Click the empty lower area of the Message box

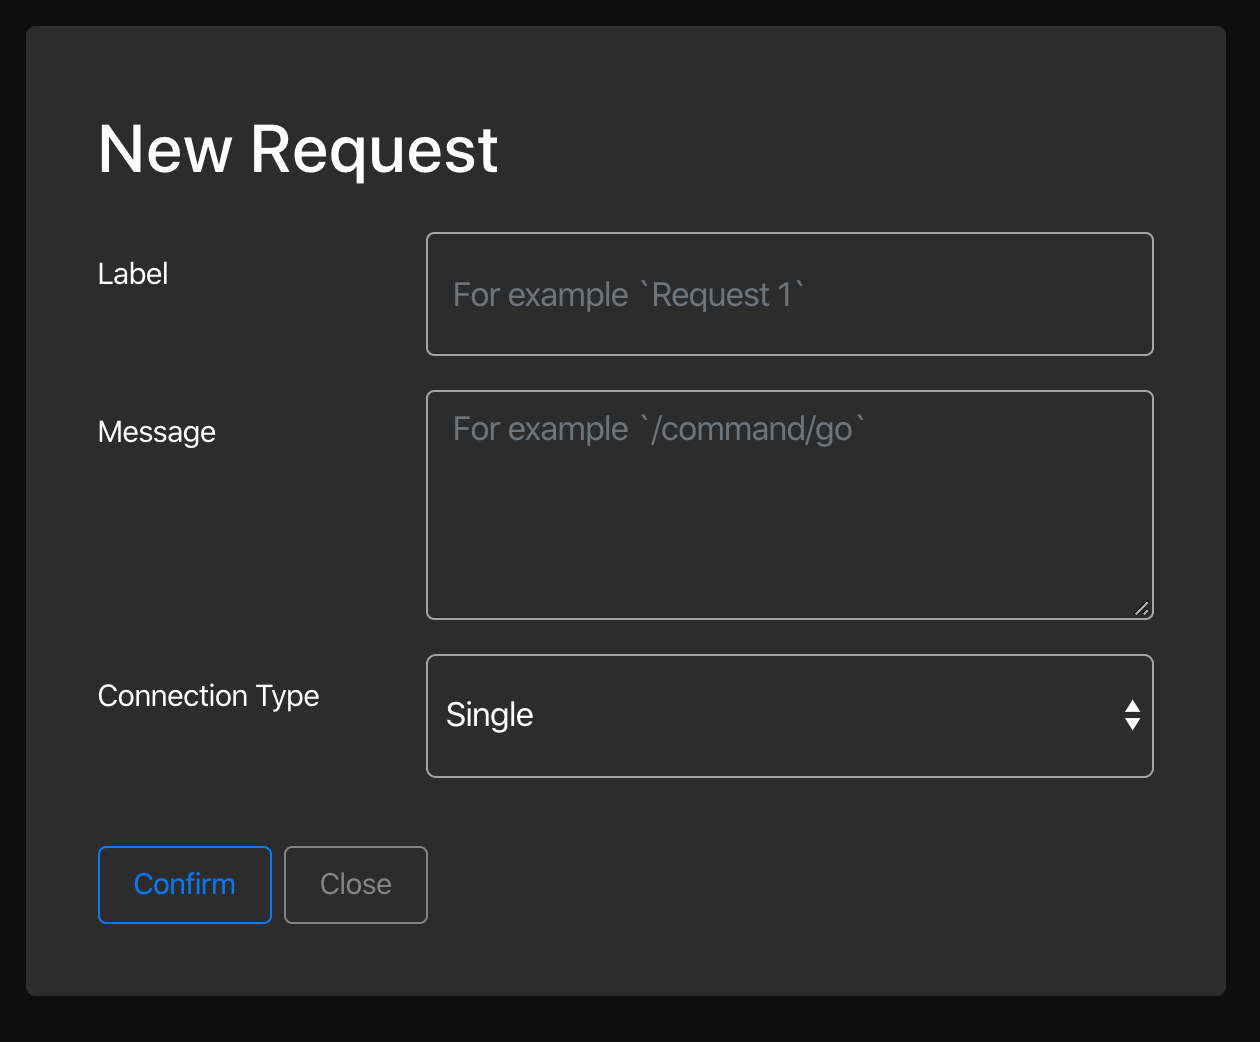coord(788,560)
